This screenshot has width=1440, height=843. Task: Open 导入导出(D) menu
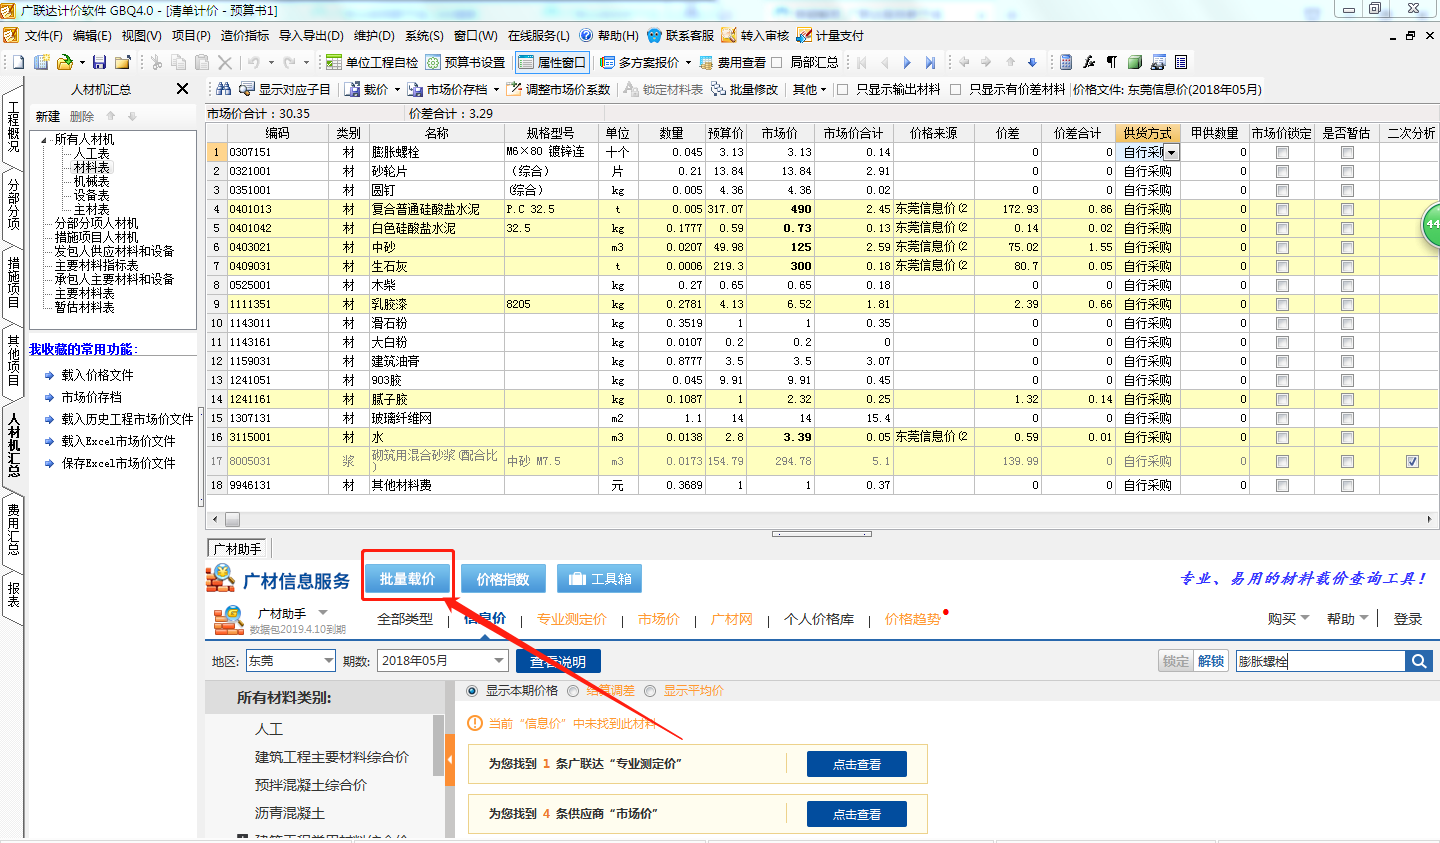[x=311, y=35]
